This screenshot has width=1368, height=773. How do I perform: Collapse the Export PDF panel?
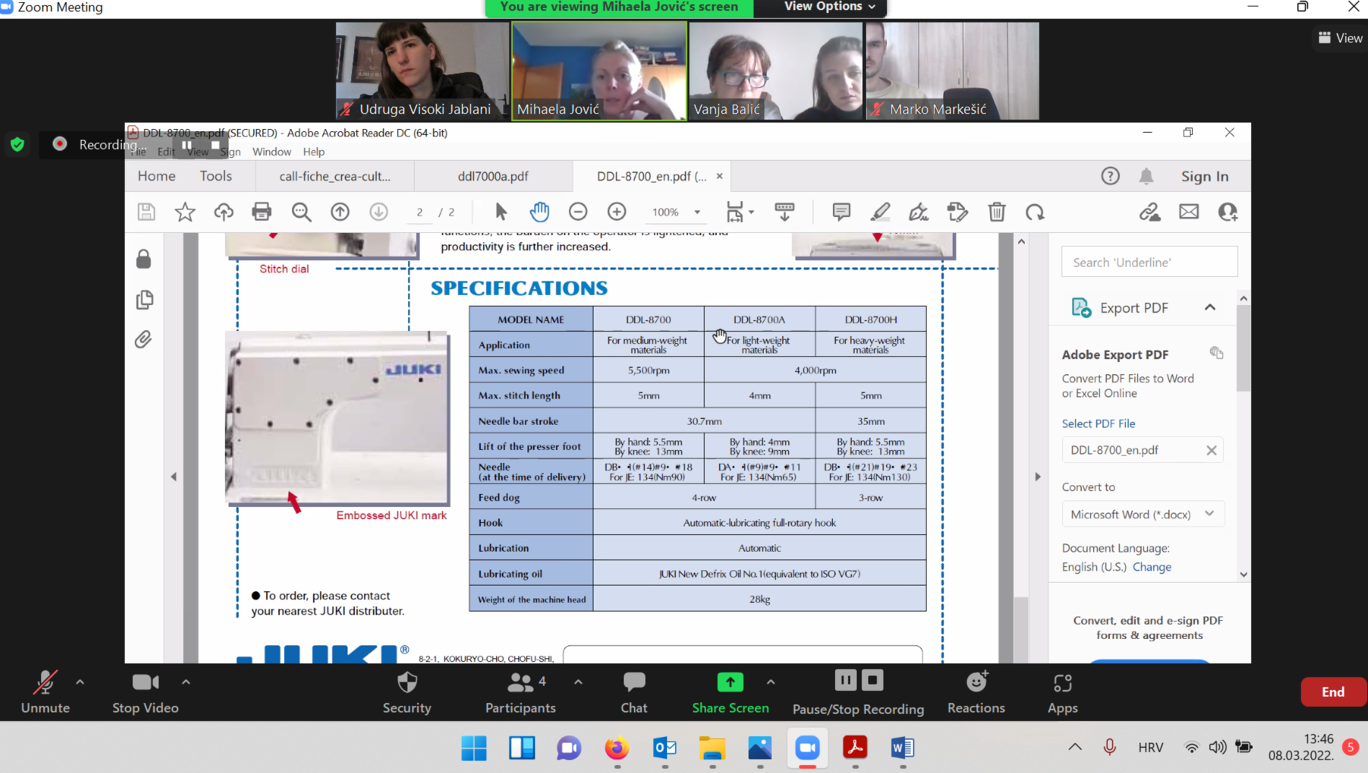pos(1210,308)
